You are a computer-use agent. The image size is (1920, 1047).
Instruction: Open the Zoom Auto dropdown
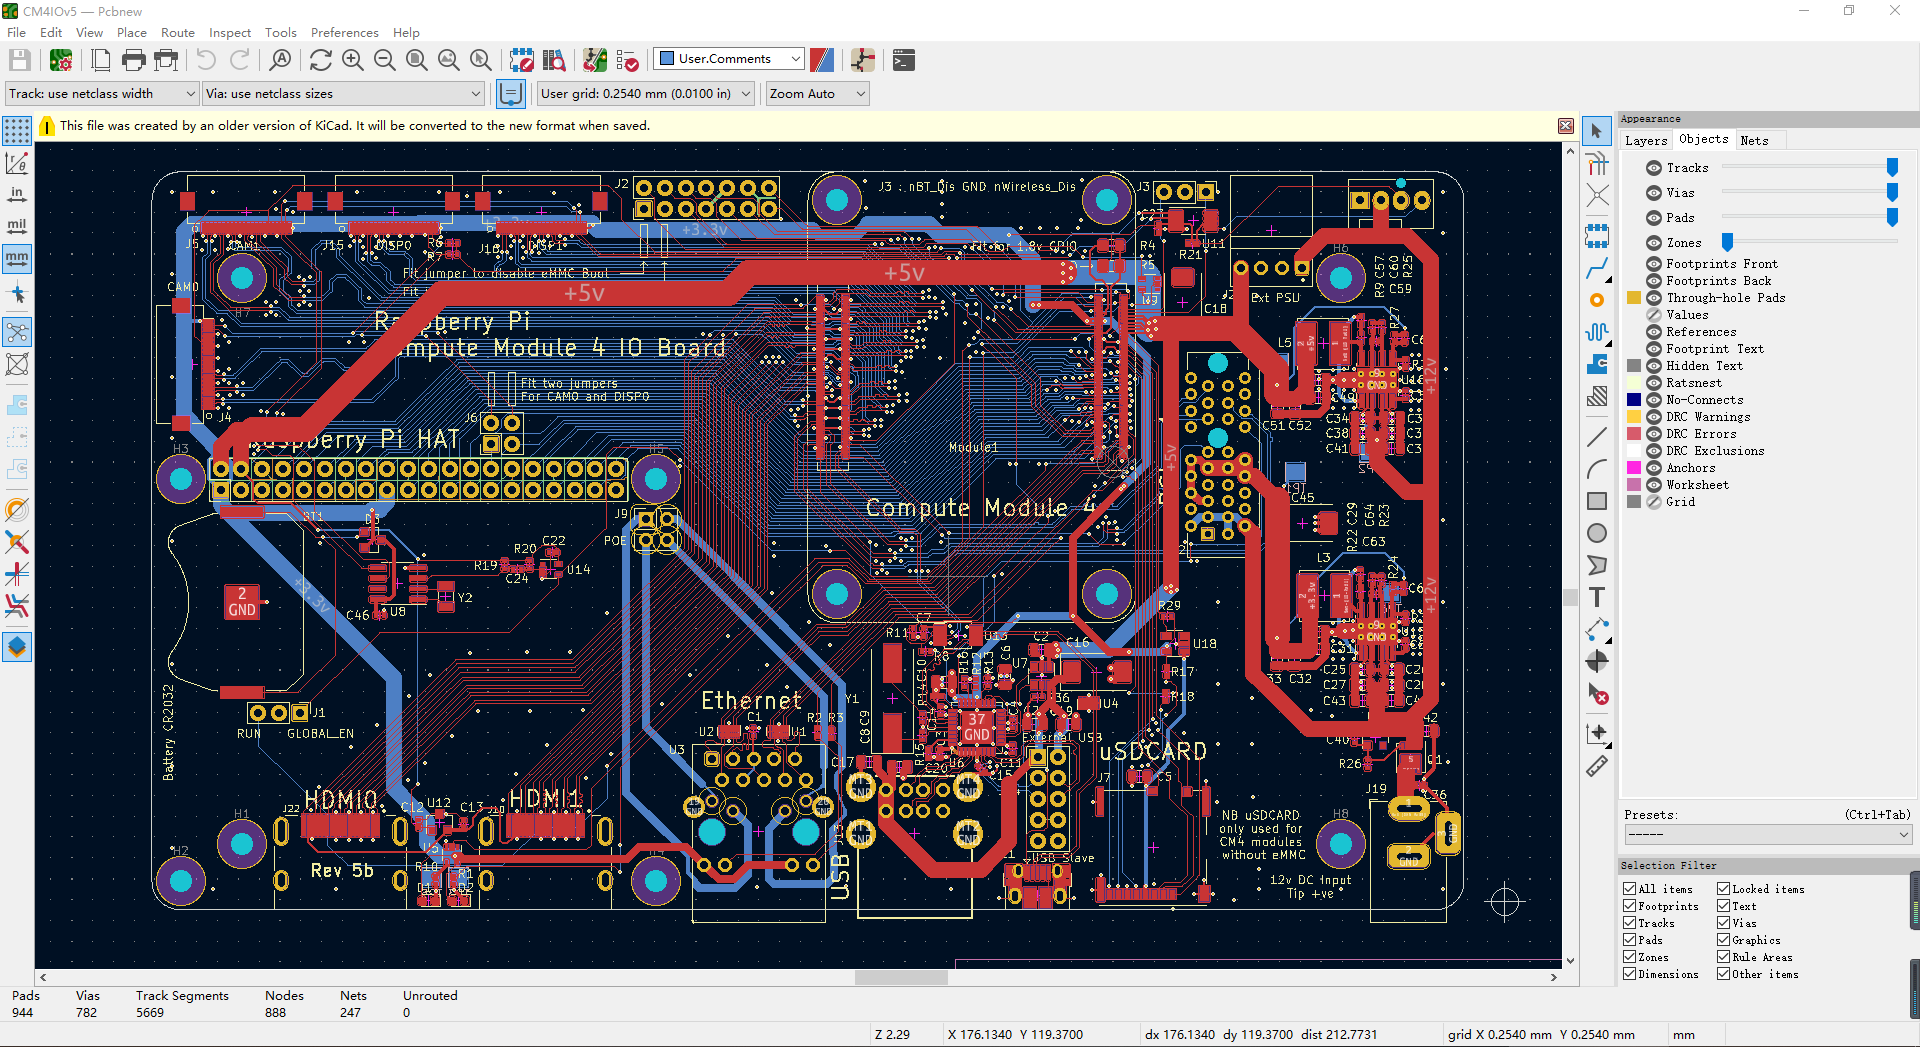click(818, 94)
